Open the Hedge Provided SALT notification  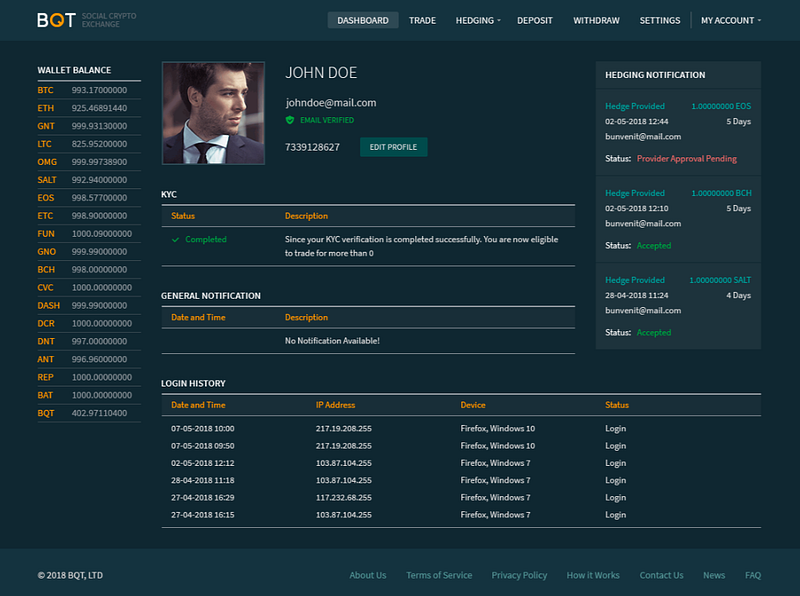pyautogui.click(x=678, y=306)
